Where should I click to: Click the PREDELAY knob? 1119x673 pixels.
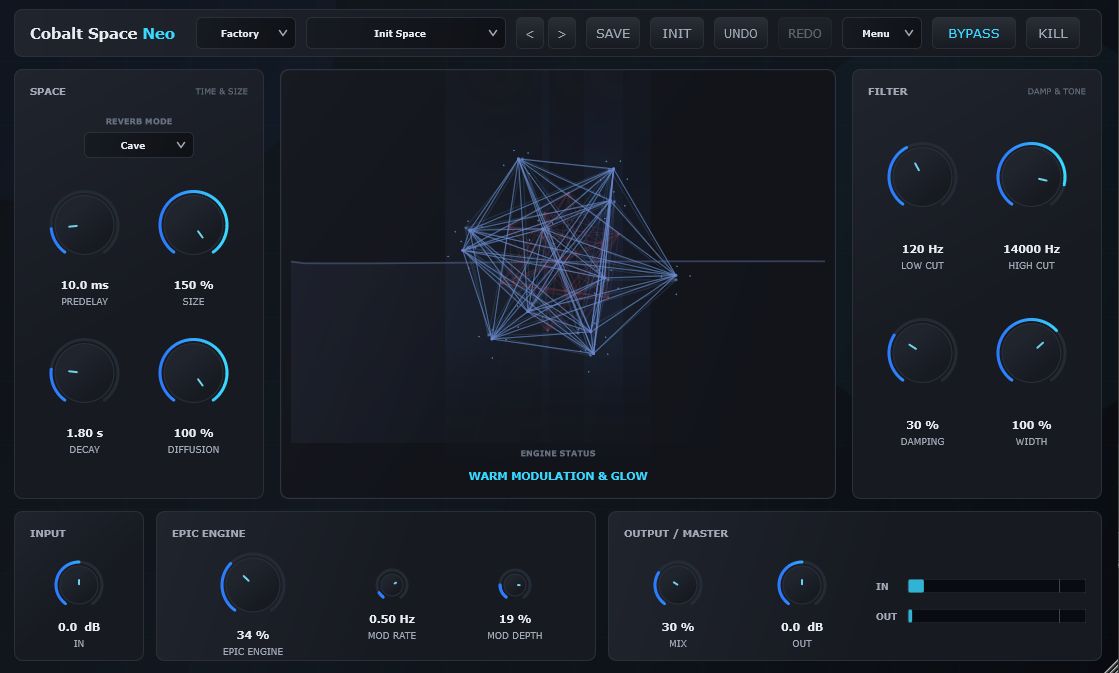84,225
